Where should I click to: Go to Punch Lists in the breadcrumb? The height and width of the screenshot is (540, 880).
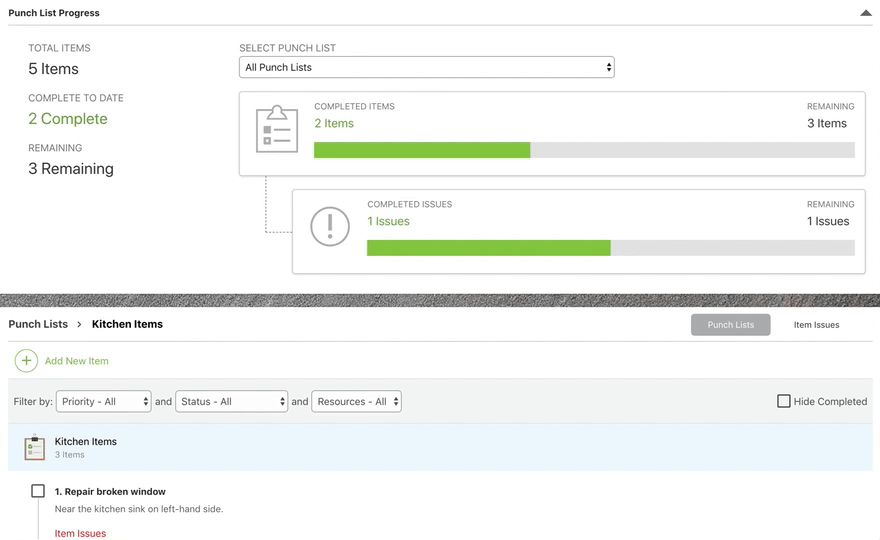coord(38,324)
